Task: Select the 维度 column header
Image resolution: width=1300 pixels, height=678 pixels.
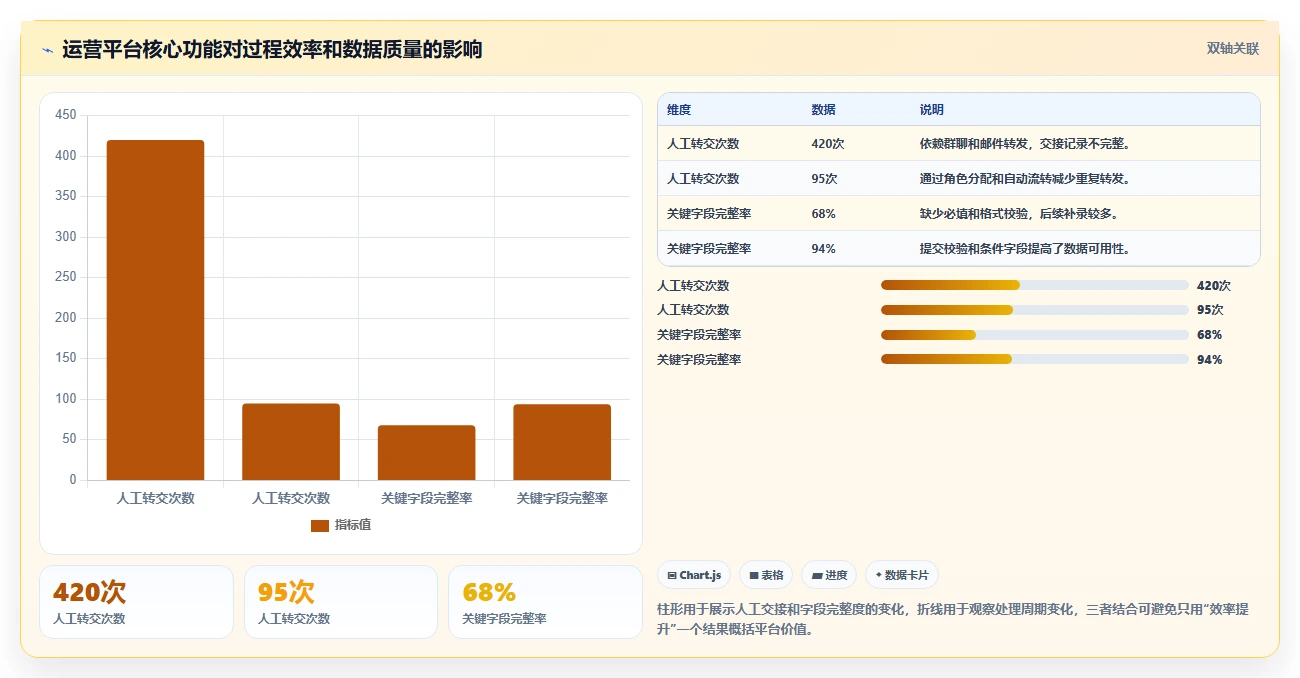Action: tap(679, 110)
